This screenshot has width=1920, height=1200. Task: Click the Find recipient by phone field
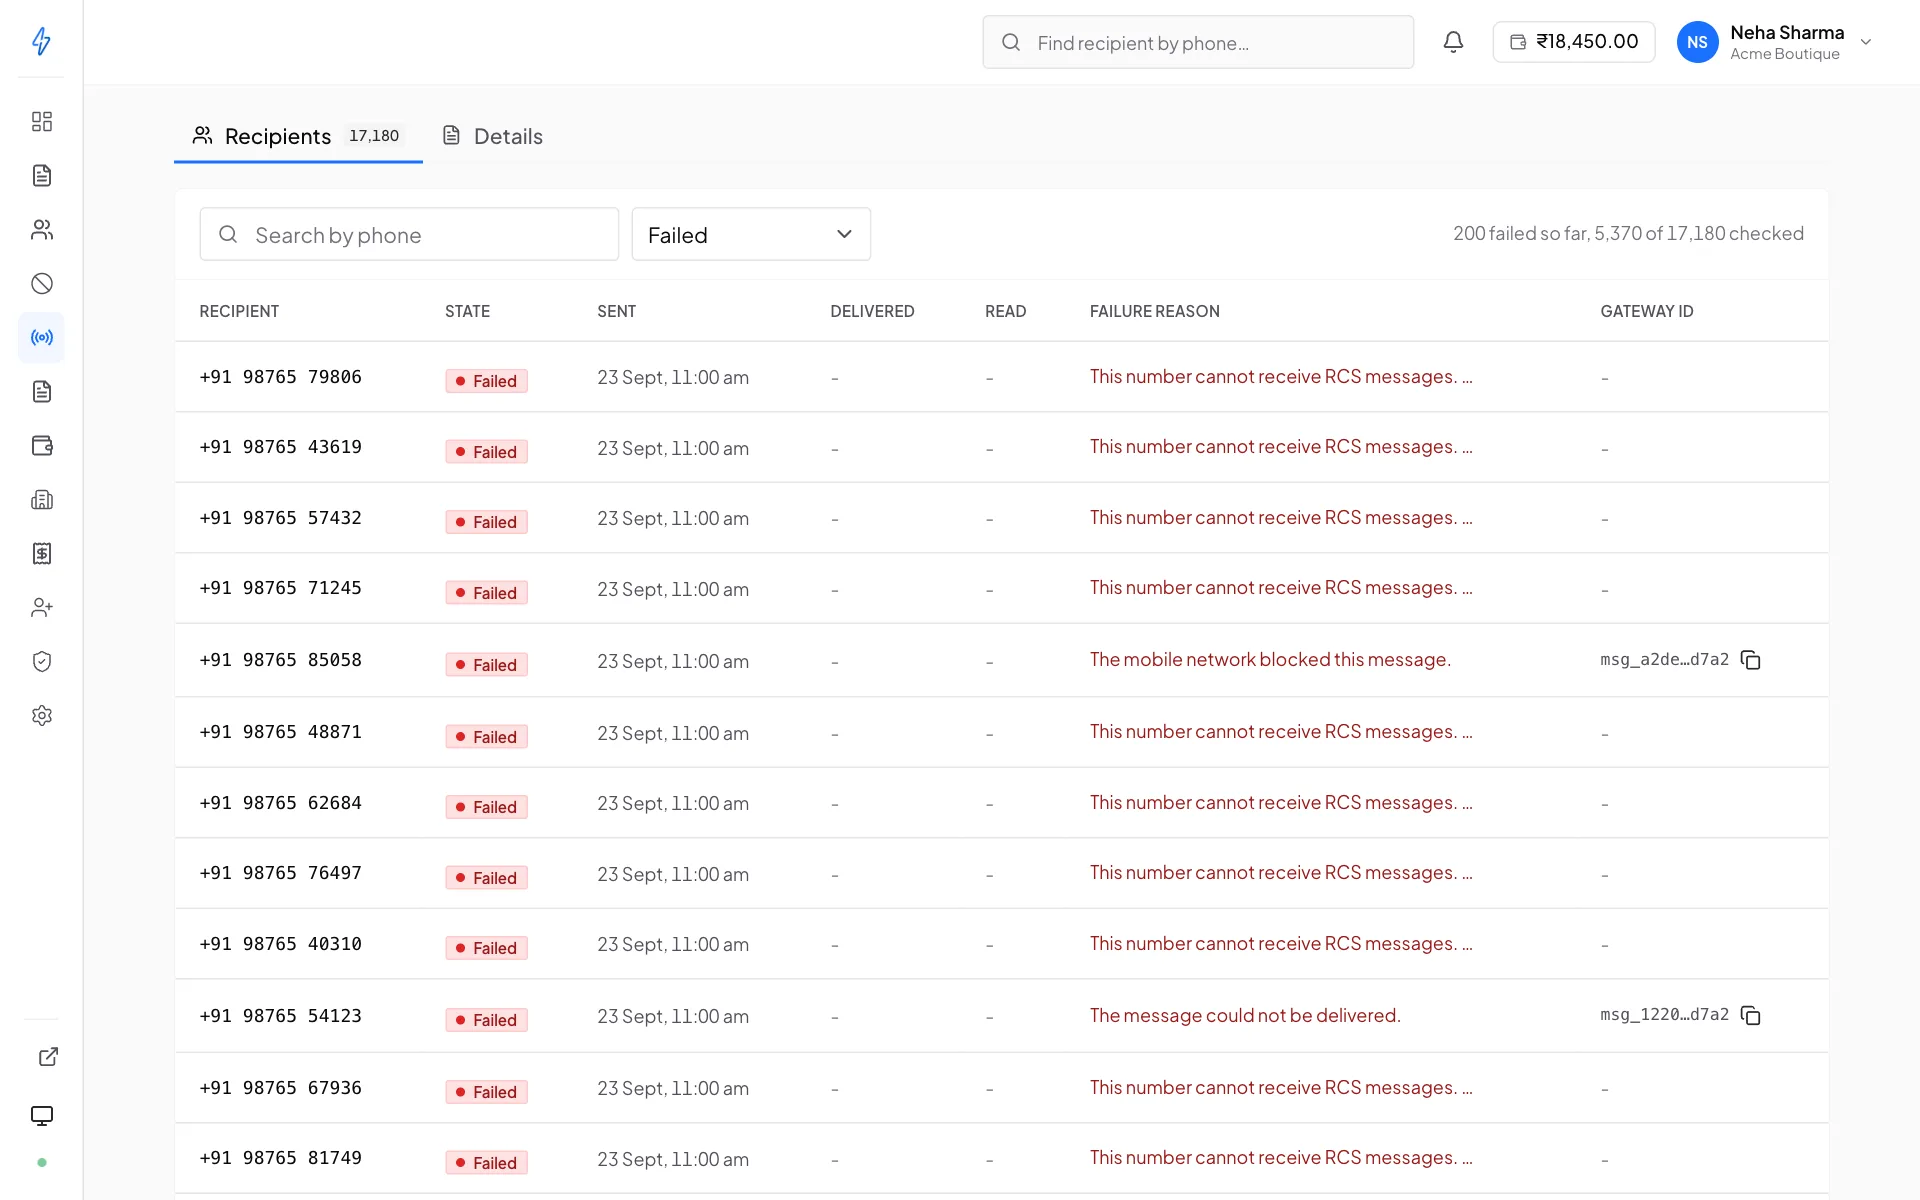1198,42
